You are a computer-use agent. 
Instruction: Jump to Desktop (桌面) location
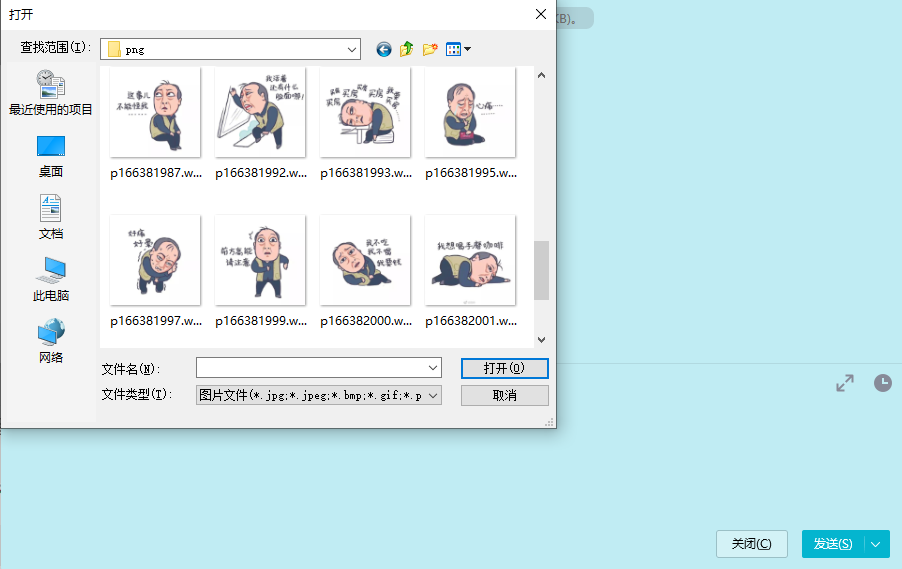(51, 156)
